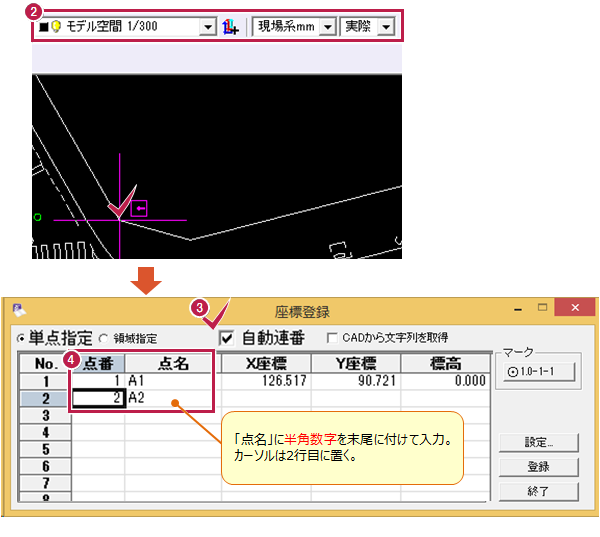Click the light bulb layer visibility icon
600x537 pixels.
click(55, 27)
